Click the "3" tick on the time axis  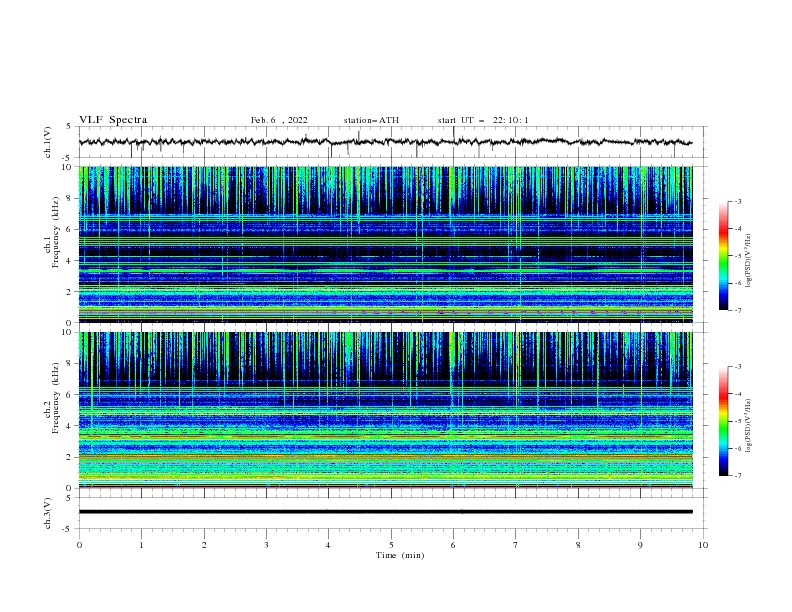click(x=266, y=545)
